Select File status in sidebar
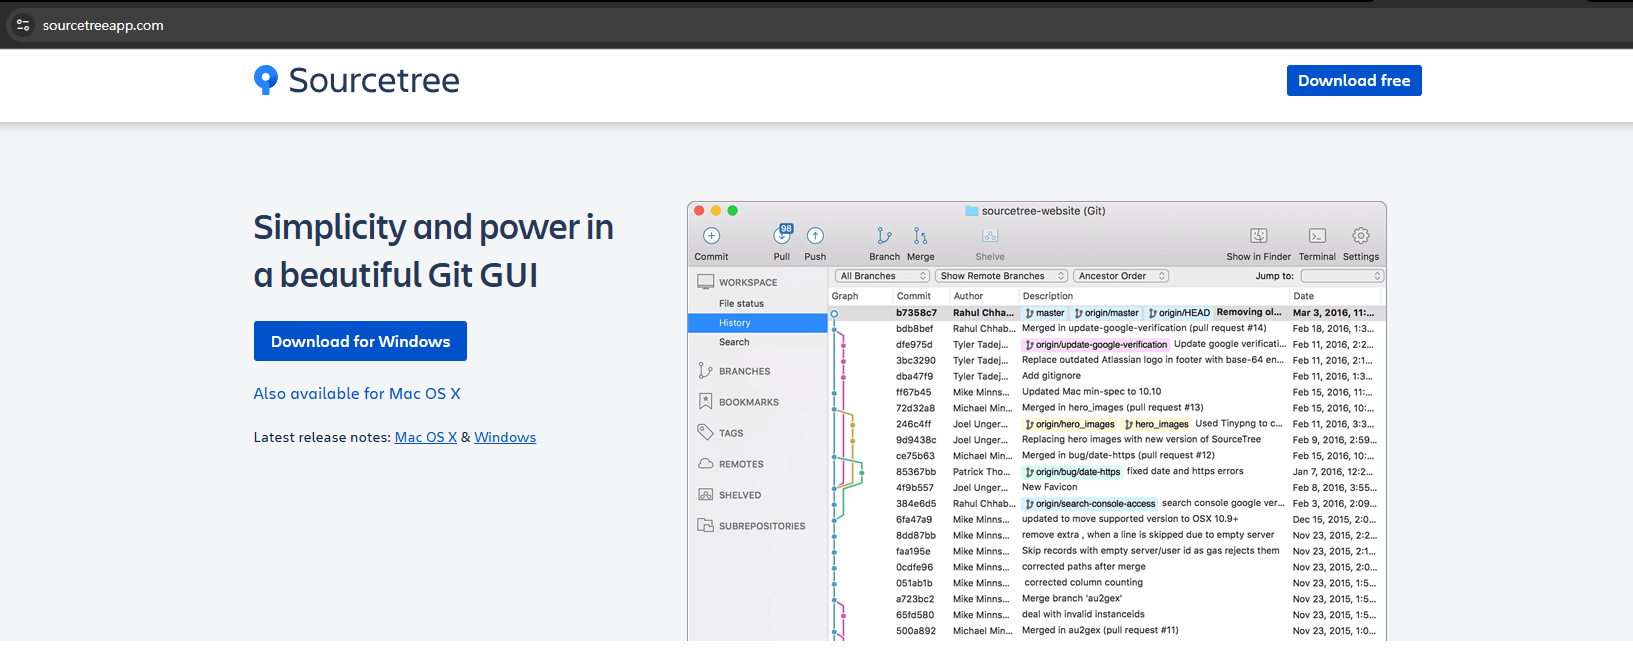 click(x=741, y=304)
